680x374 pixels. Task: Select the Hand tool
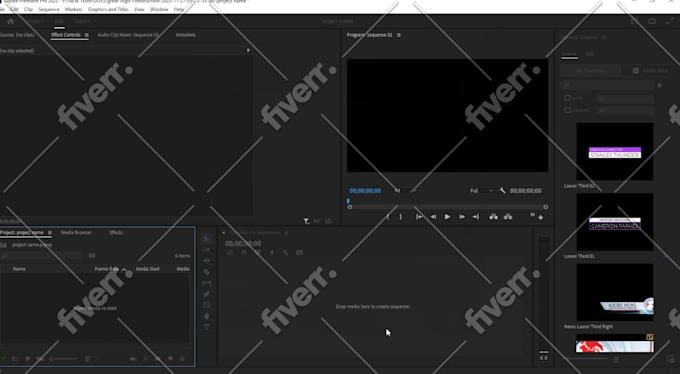pos(207,316)
